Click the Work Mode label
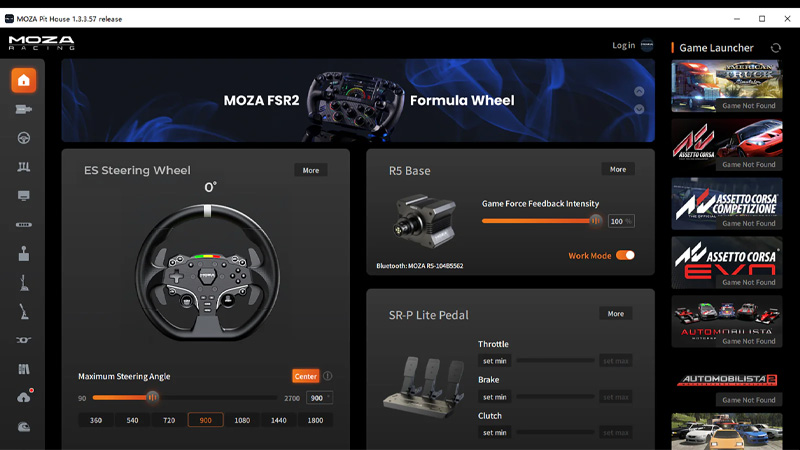 [590, 256]
